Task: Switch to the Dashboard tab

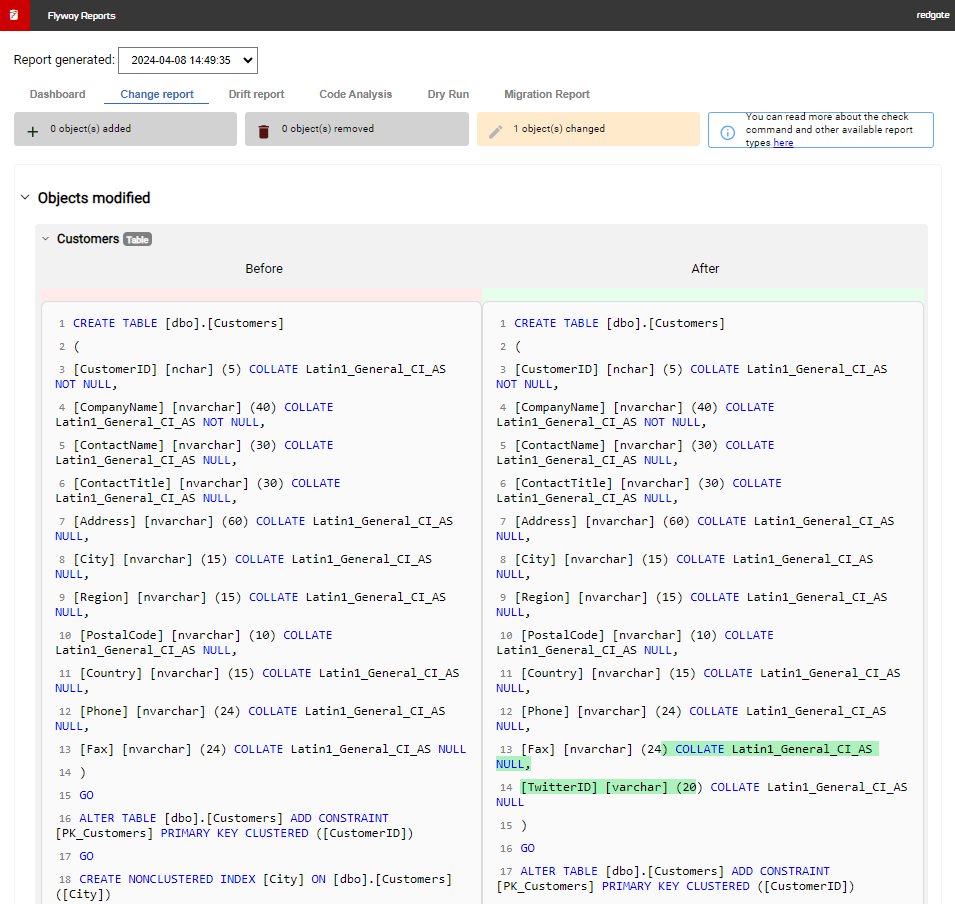Action: click(x=57, y=94)
